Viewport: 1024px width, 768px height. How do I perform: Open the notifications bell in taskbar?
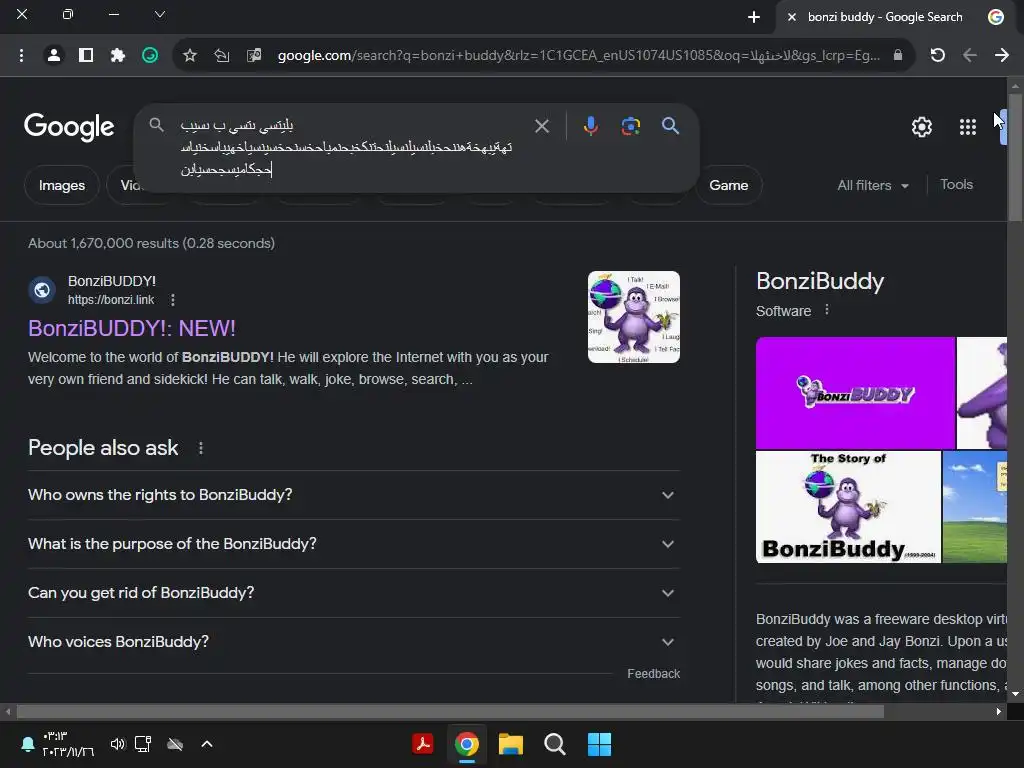coord(27,744)
